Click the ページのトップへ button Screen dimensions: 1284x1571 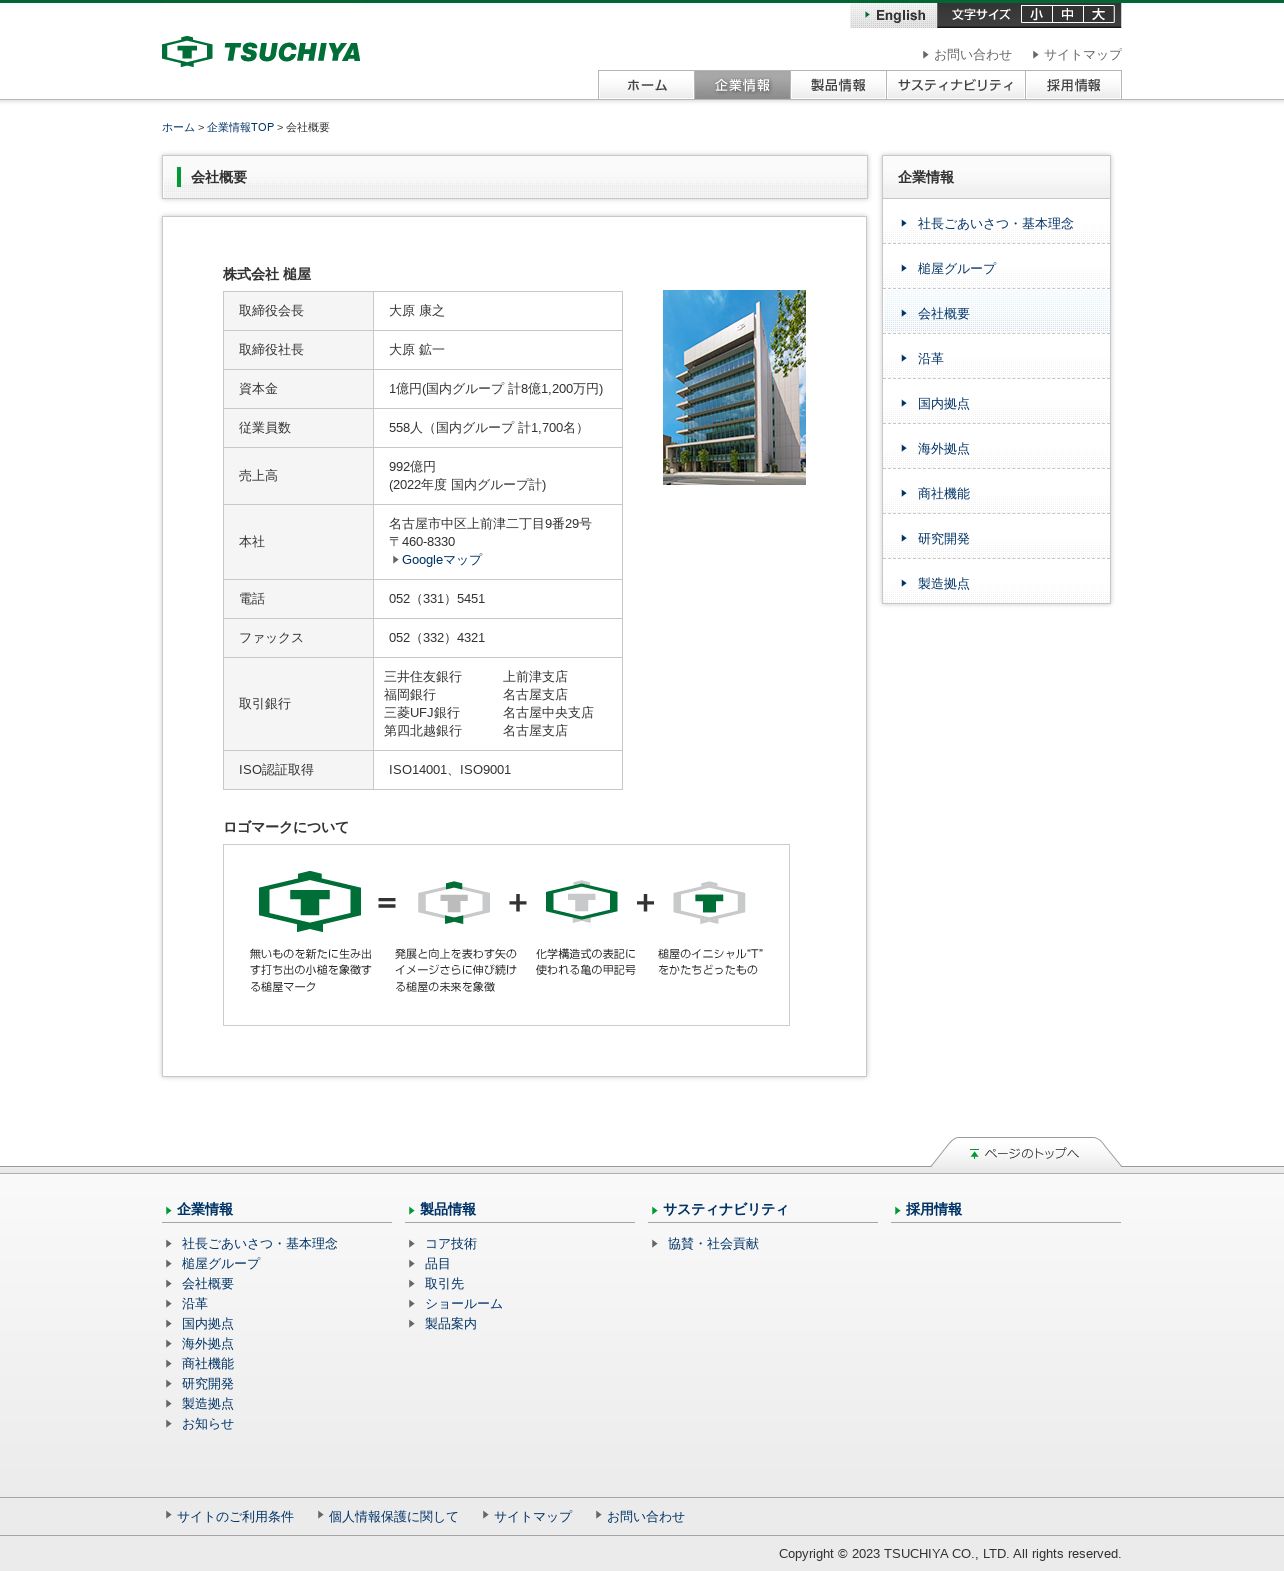click(1026, 1153)
